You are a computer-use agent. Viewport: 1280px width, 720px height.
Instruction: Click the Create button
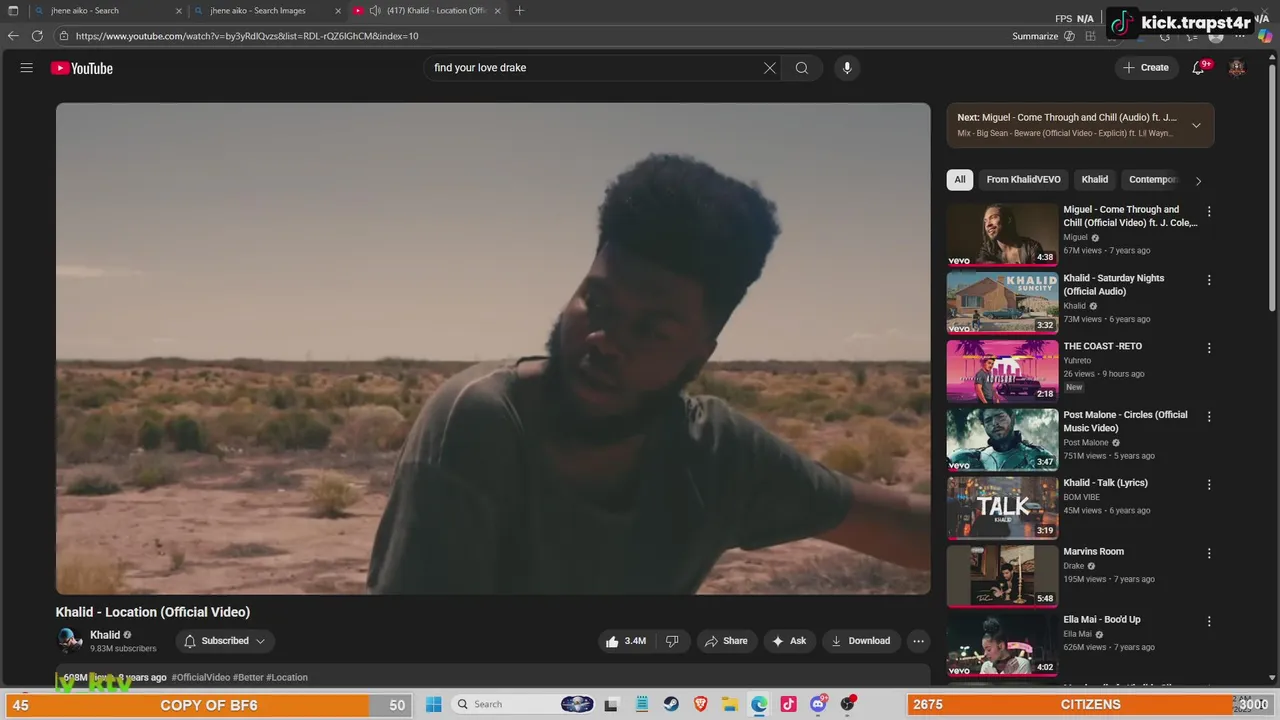click(1146, 68)
